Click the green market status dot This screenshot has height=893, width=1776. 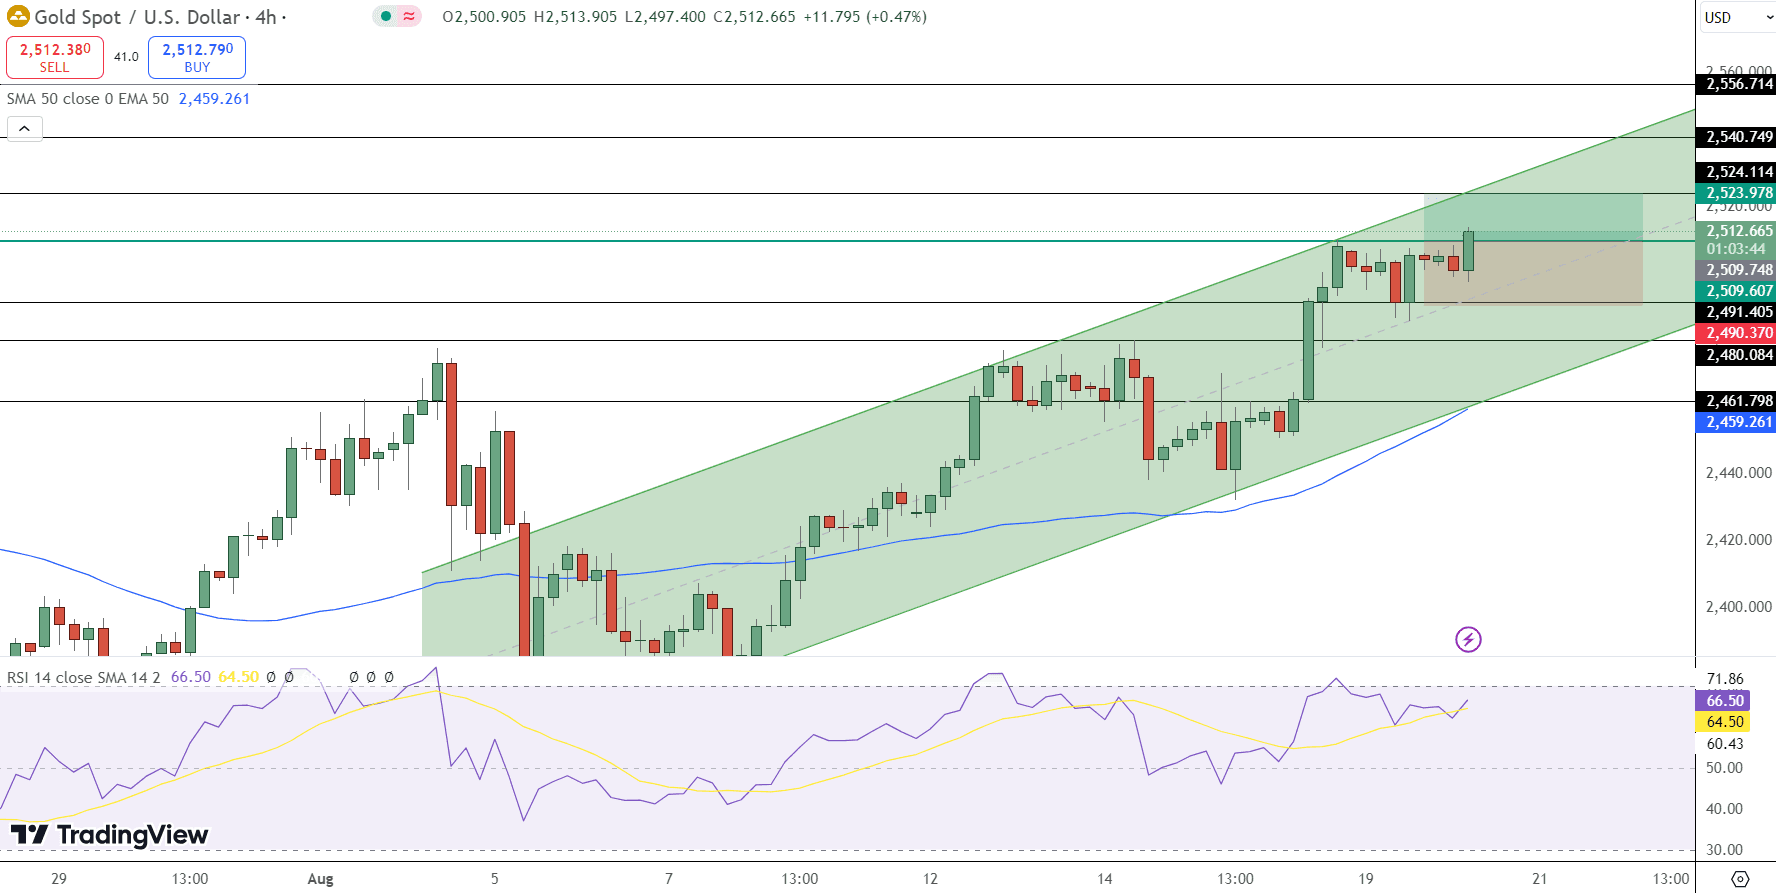(386, 16)
